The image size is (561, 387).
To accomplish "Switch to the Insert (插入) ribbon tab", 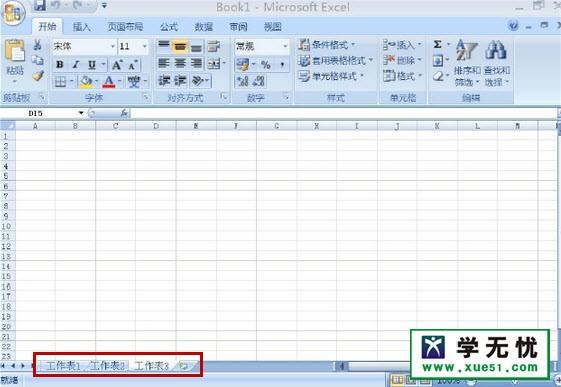I will (82, 27).
